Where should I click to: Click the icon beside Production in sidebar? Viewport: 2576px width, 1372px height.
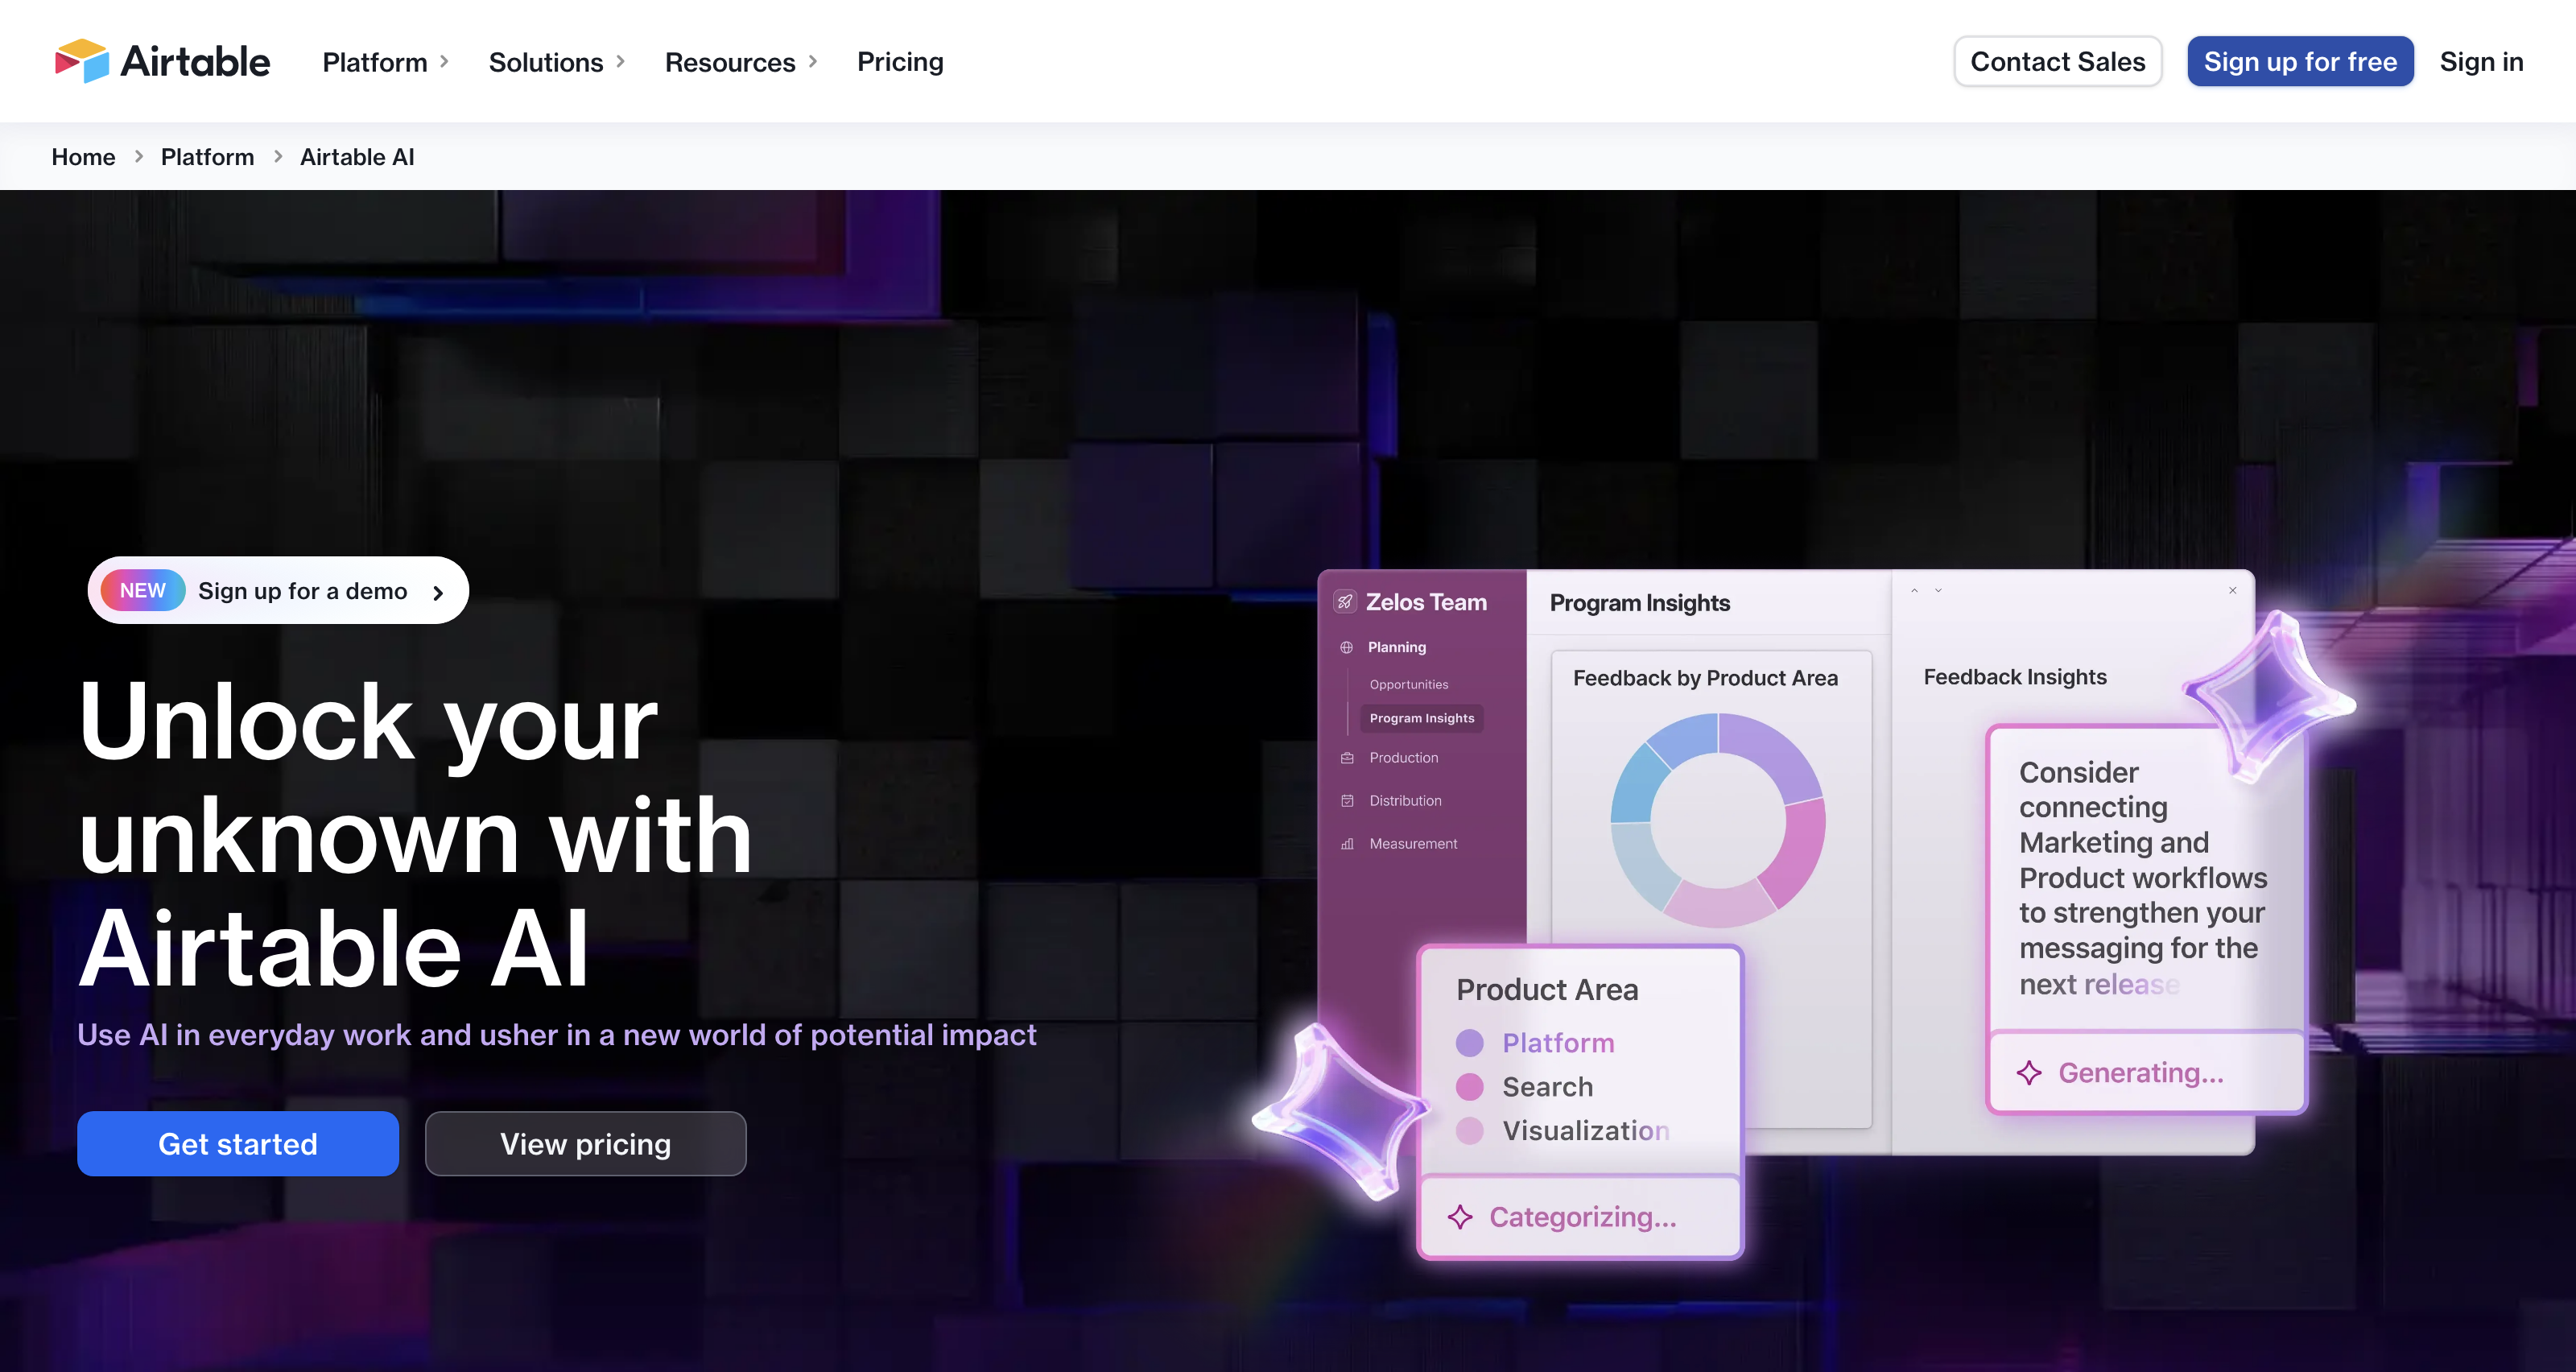(1347, 758)
